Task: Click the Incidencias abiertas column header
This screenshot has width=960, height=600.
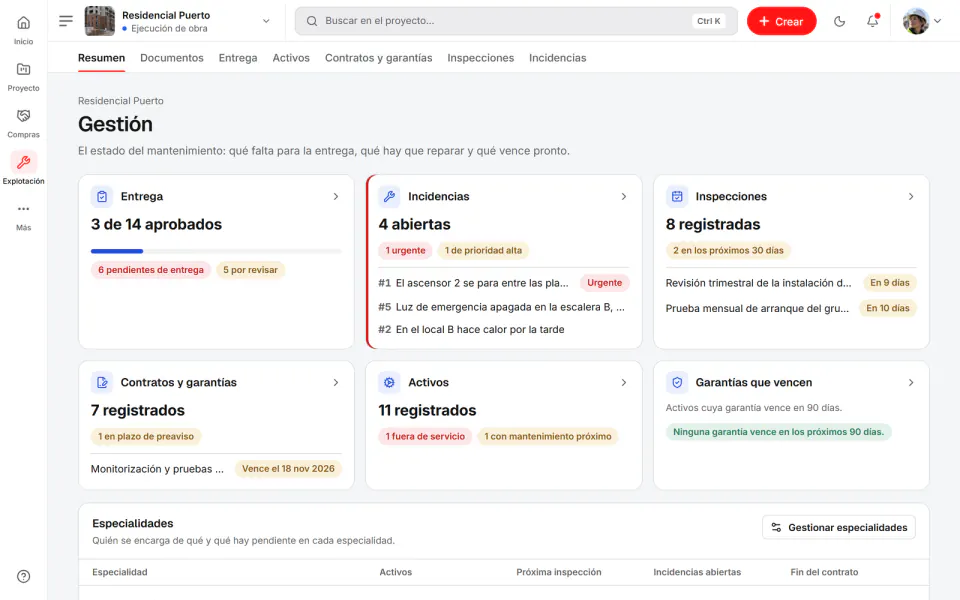Action: pos(697,572)
